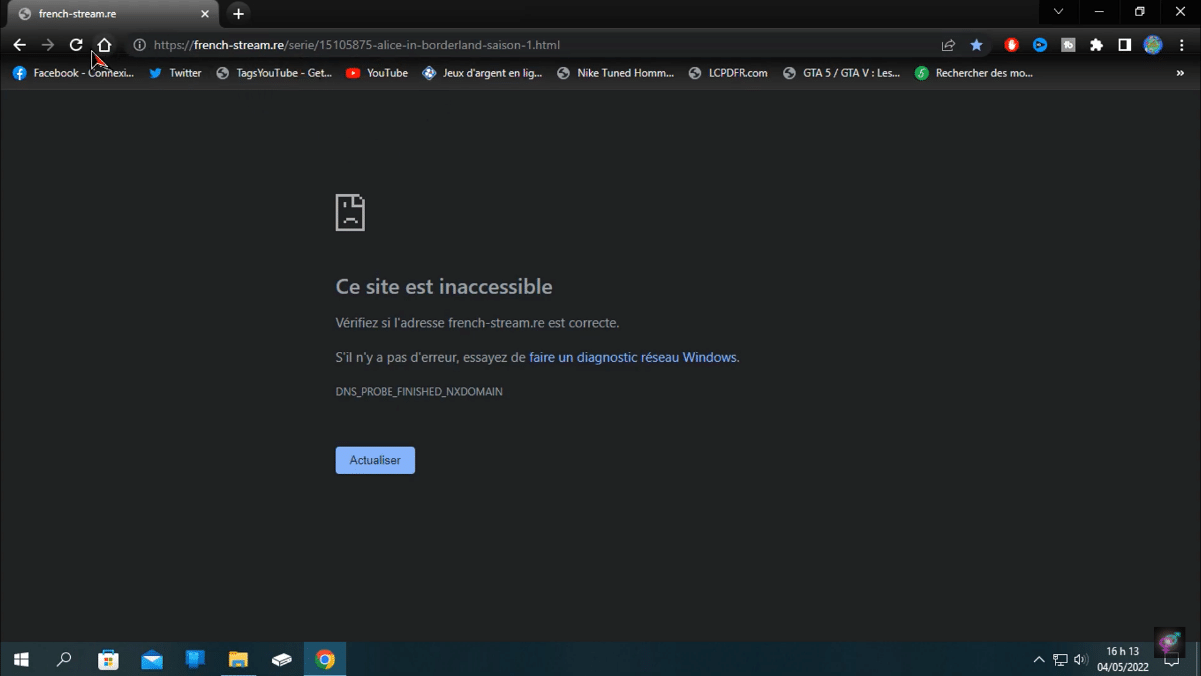Click the bookmark star icon
Screen dimensions: 1201x676
pos(976,45)
